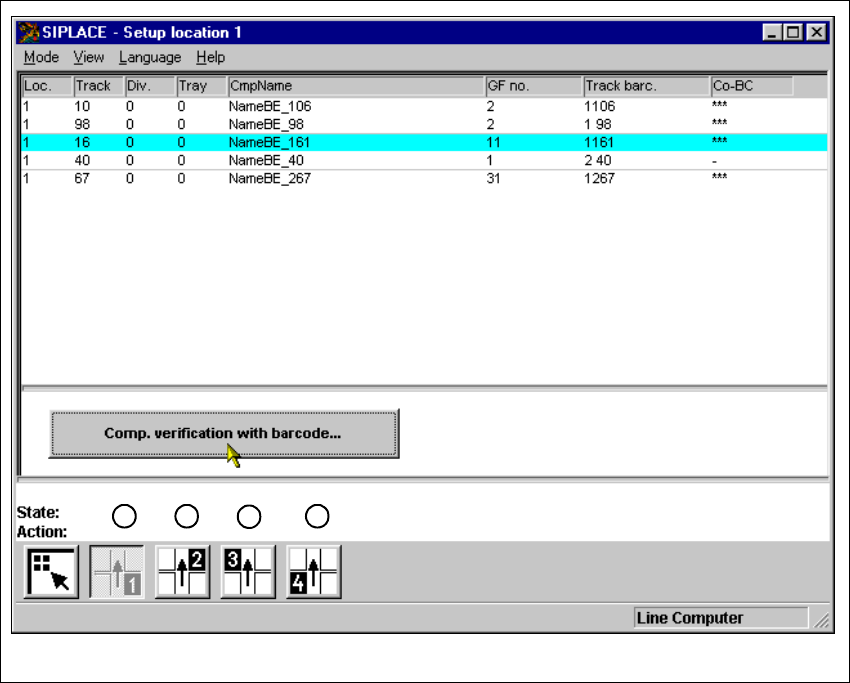The width and height of the screenshot is (850, 683).
Task: Switch to setup location 4 icon
Action: 314,572
